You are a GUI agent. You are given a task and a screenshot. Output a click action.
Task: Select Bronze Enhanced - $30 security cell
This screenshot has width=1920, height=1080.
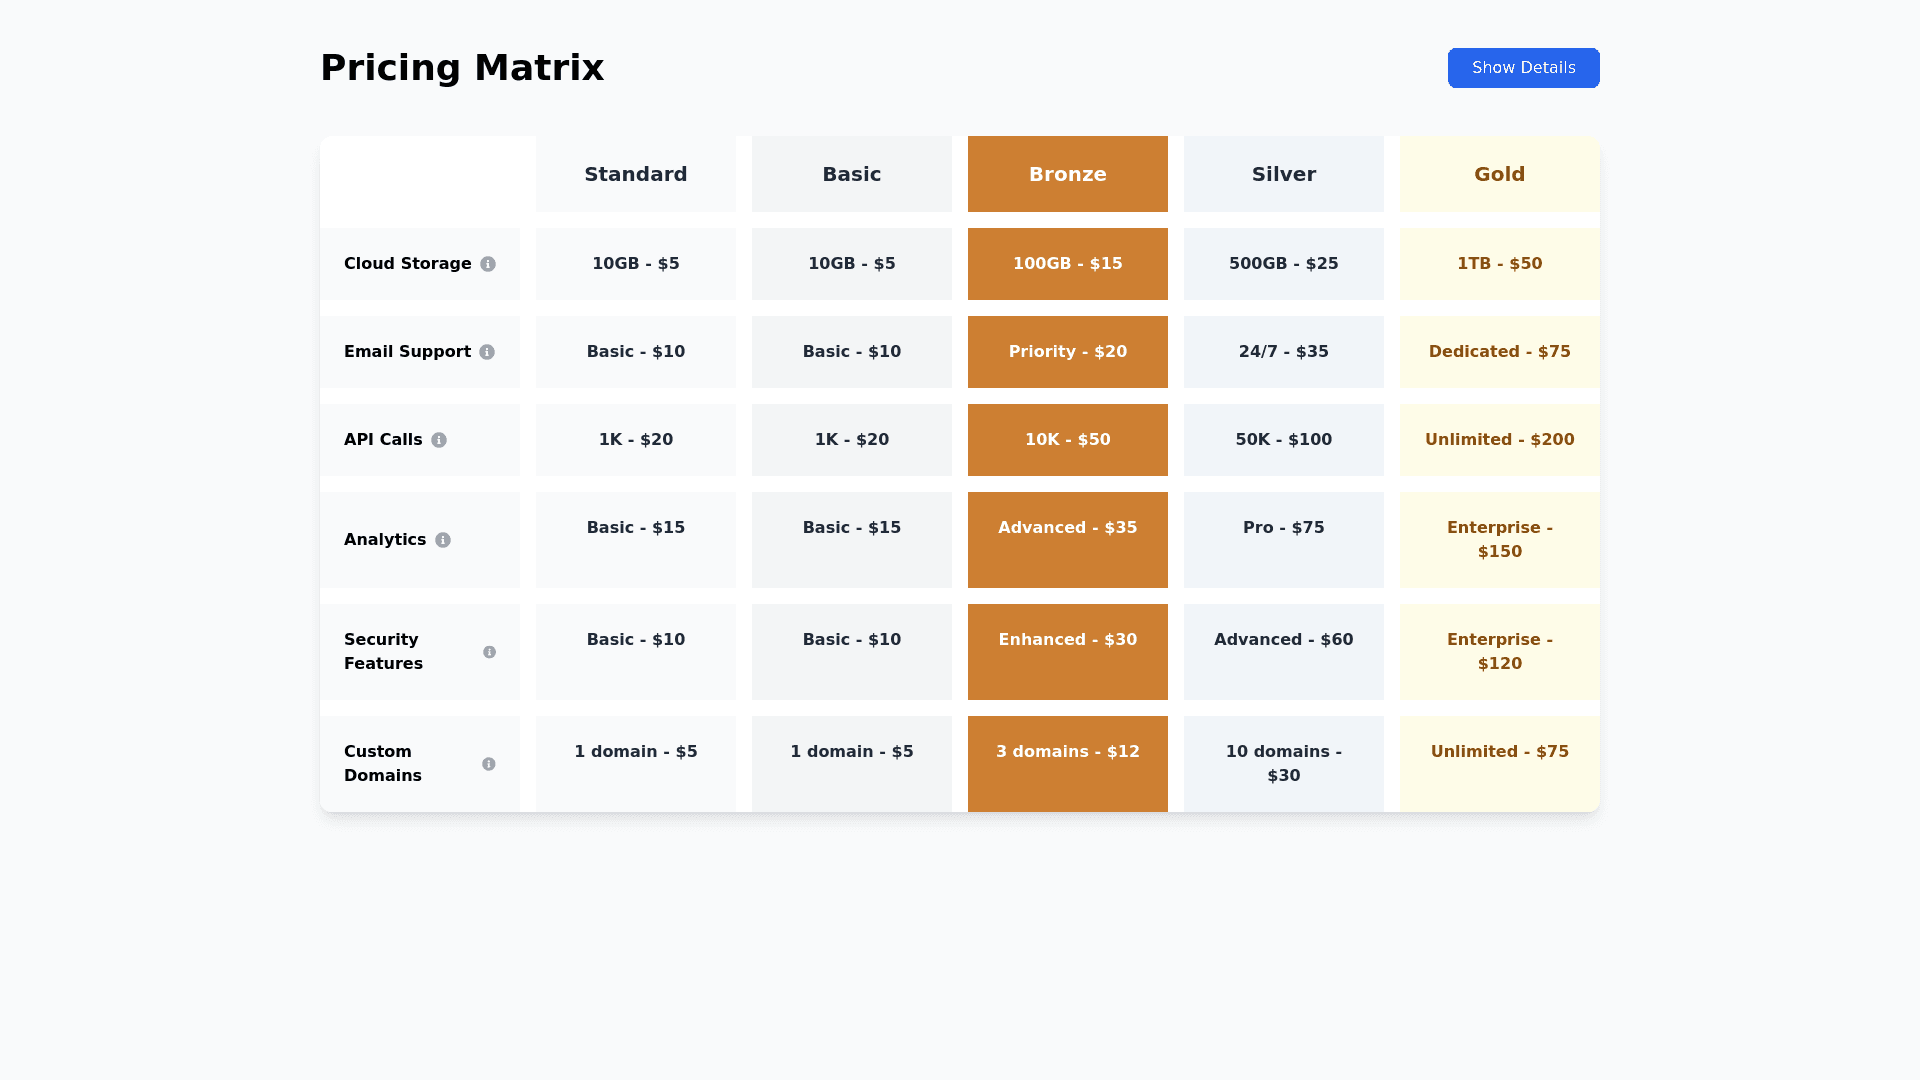[x=1067, y=651]
